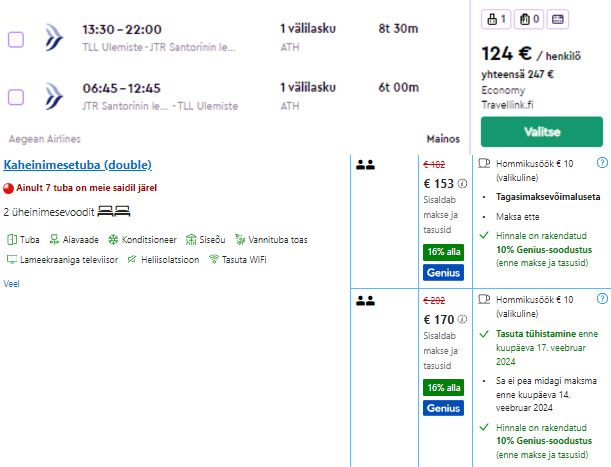Tick the 06:45–12:45 return flight checkbox
The width and height of the screenshot is (611, 467).
[x=16, y=97]
